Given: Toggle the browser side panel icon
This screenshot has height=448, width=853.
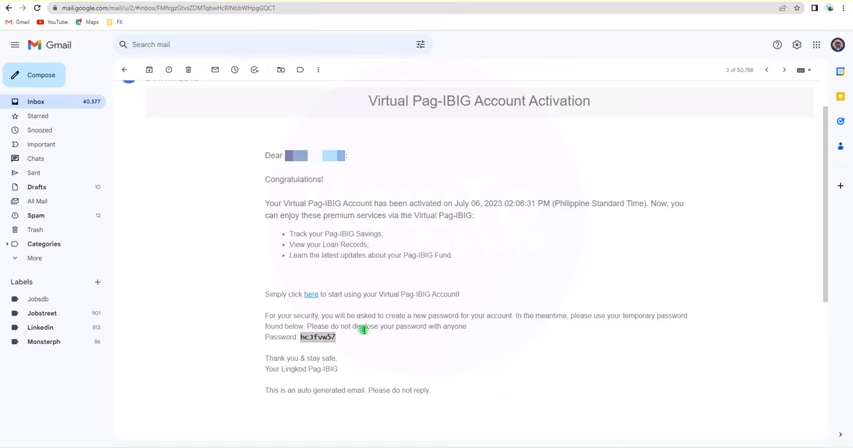Looking at the screenshot, I should point(814,8).
